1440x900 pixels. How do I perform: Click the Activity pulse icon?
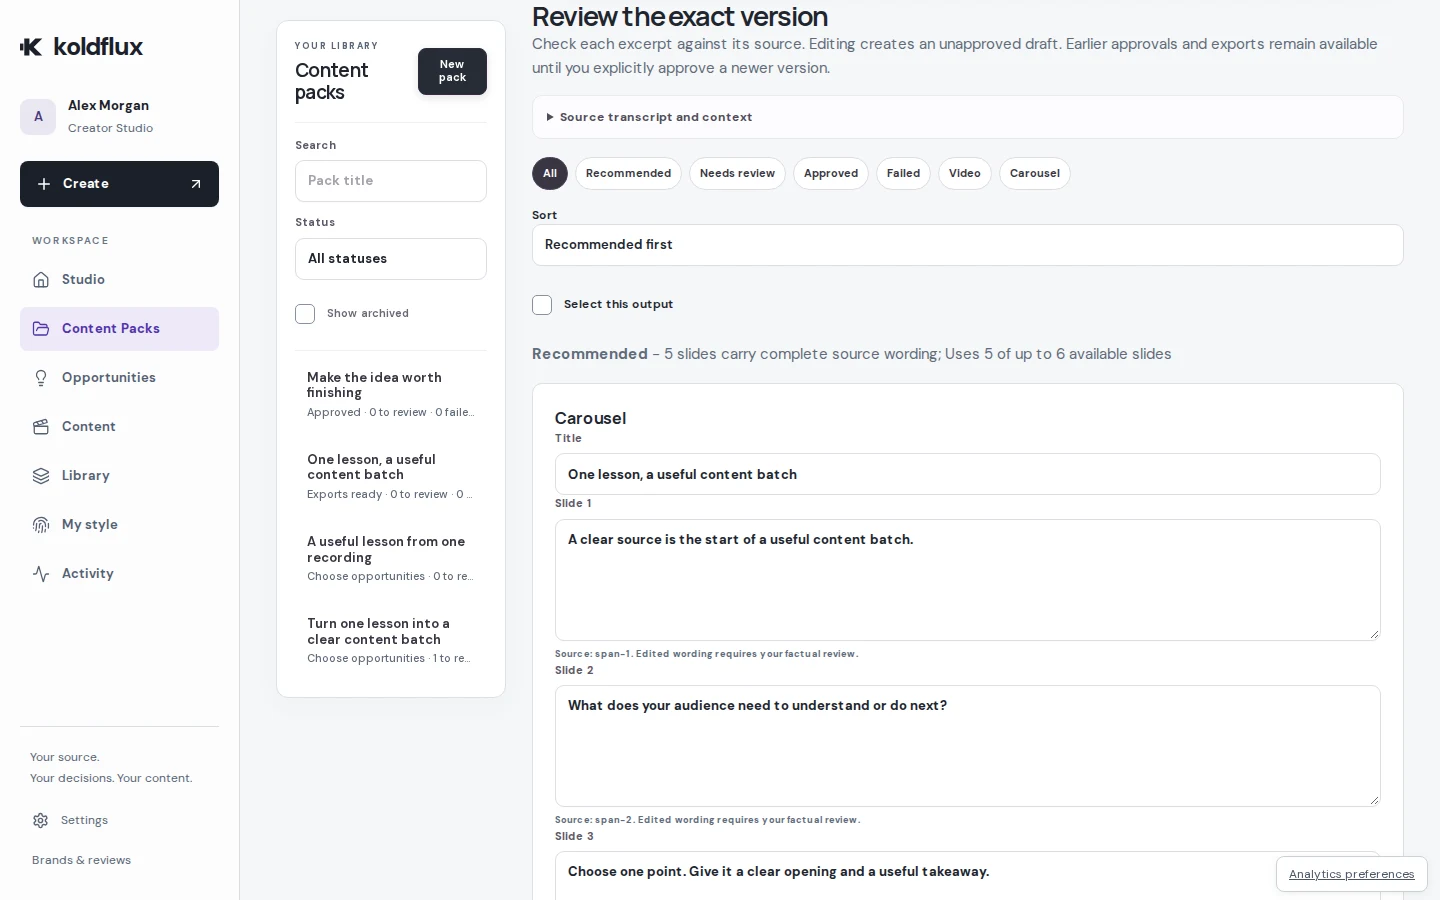pos(41,574)
